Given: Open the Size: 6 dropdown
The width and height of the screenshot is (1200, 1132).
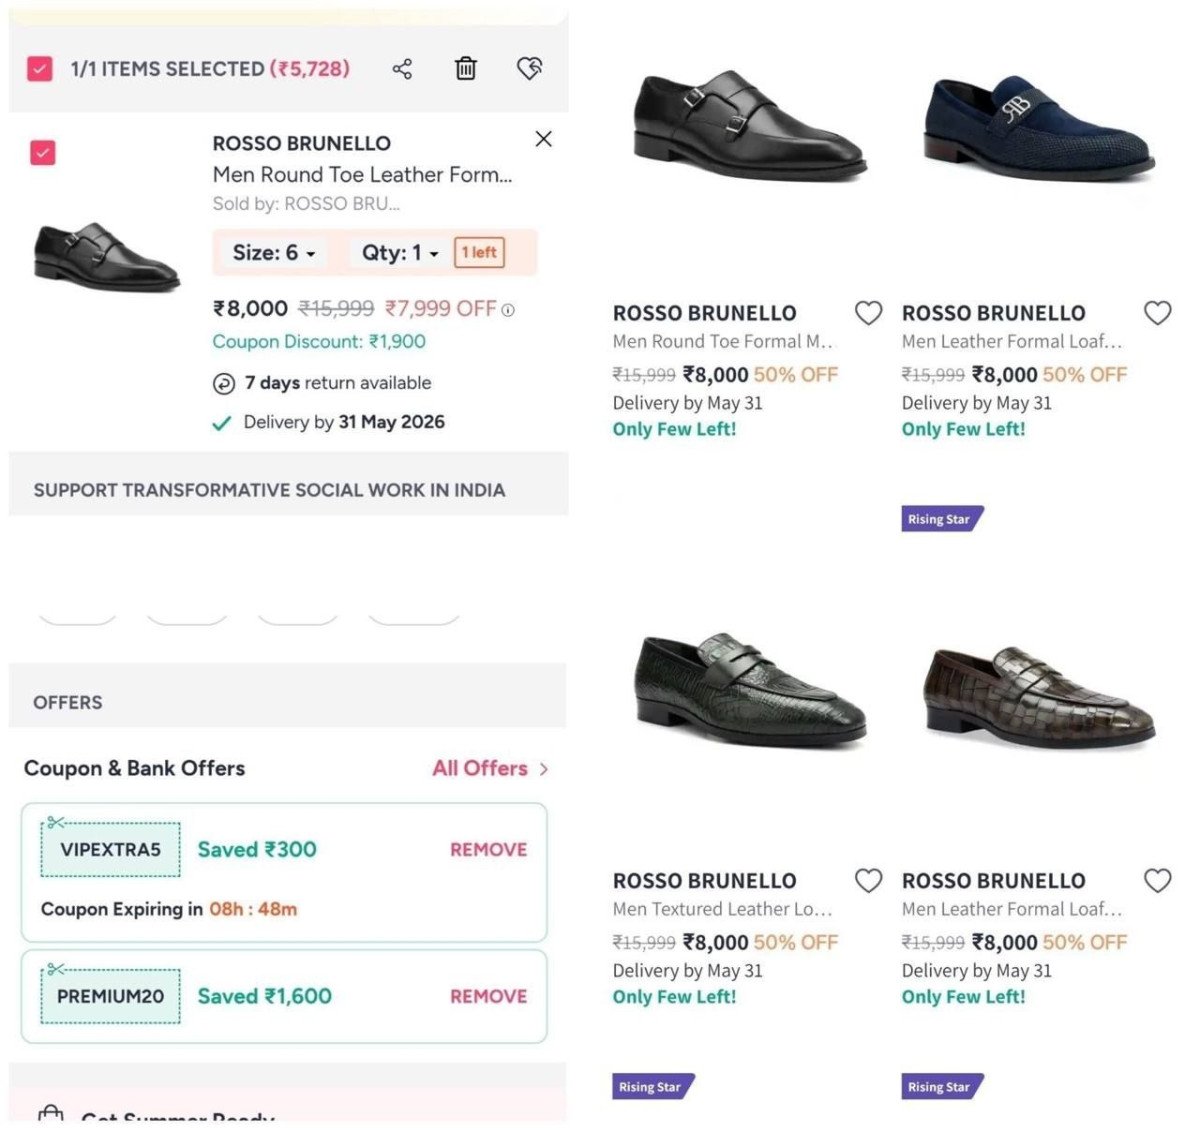Looking at the screenshot, I should pos(274,253).
